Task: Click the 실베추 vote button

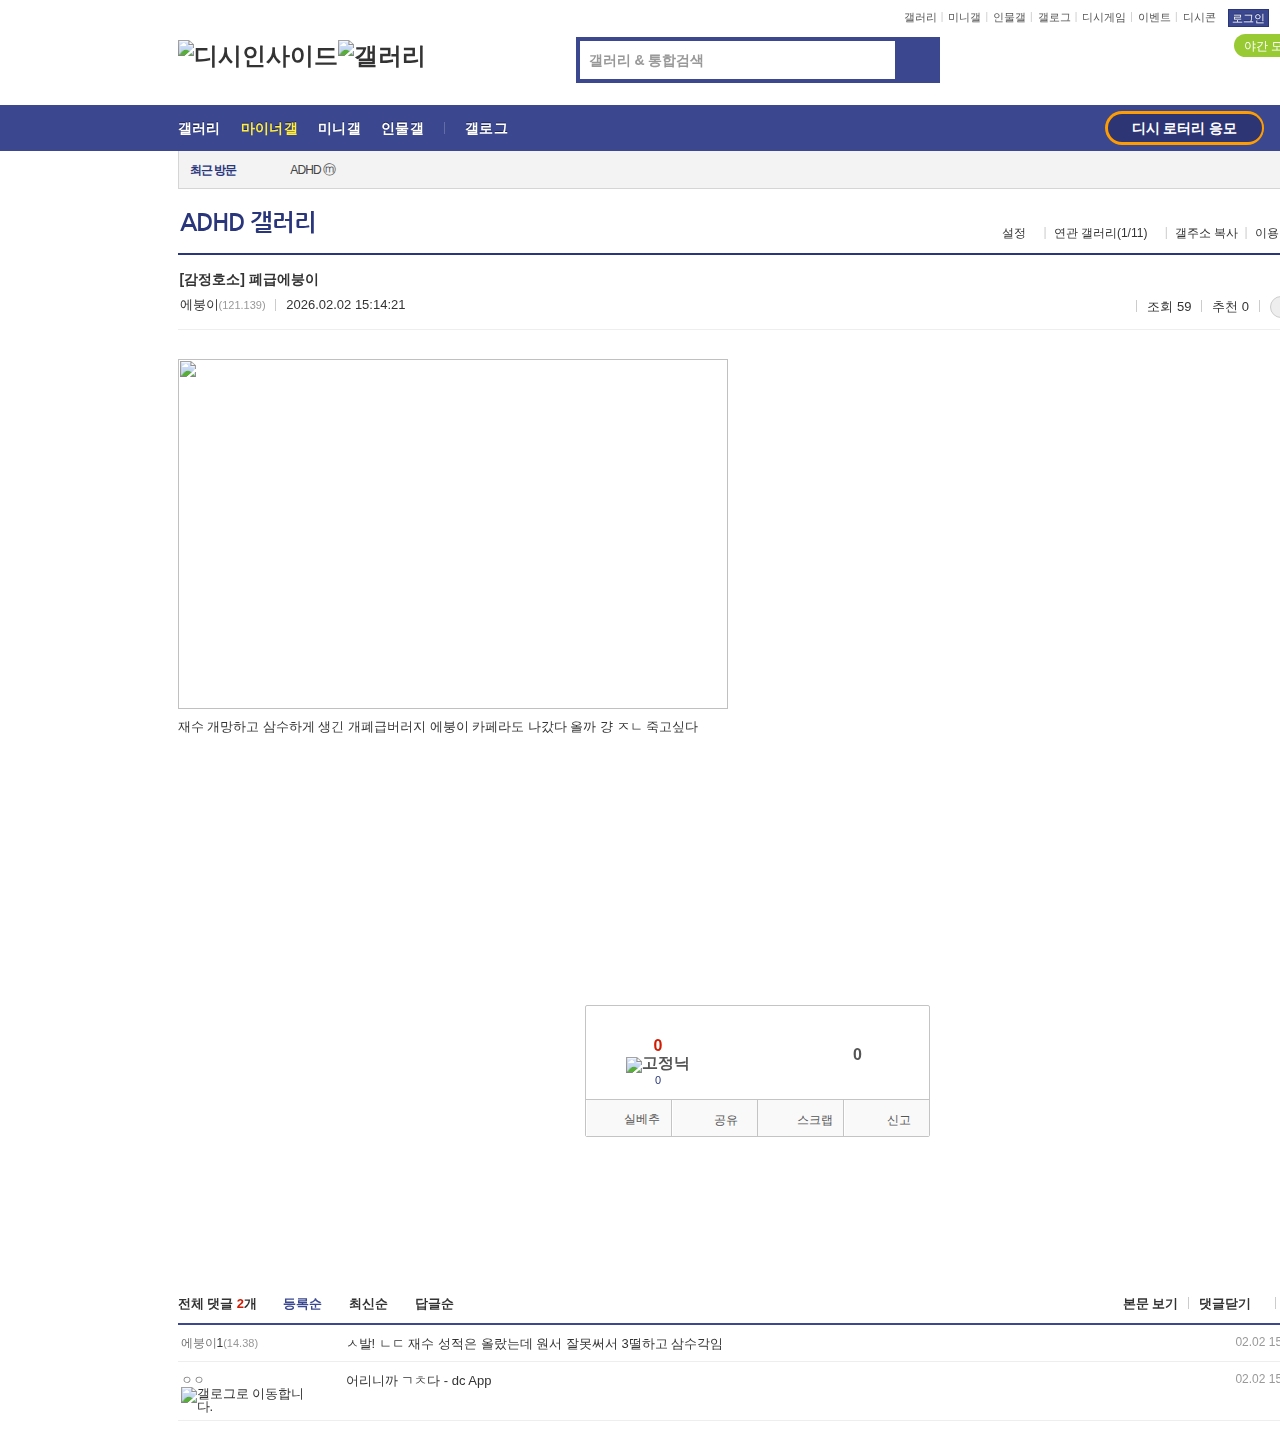Action: 628,1118
